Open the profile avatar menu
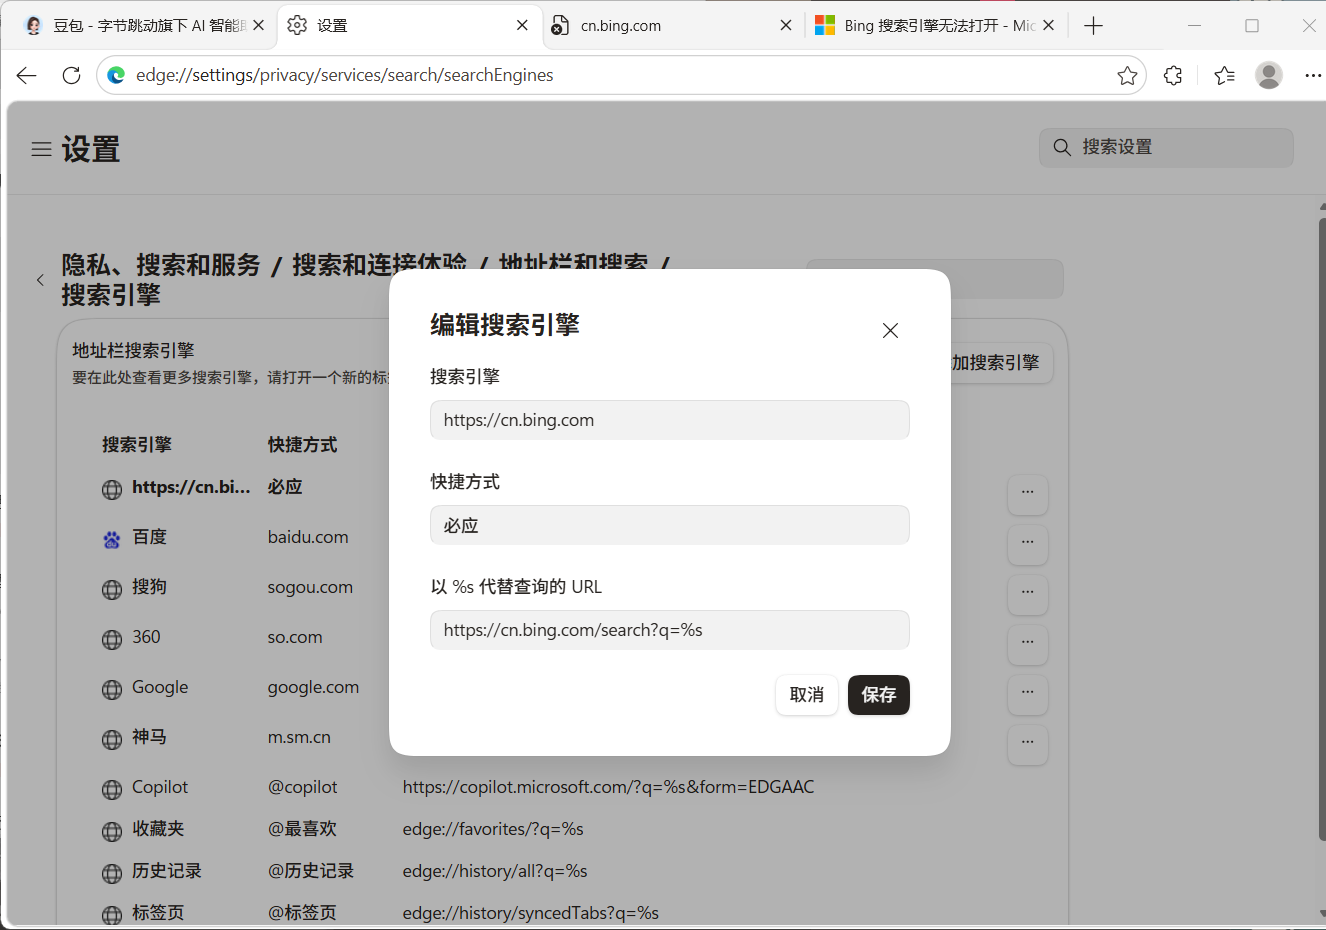This screenshot has height=930, width=1326. tap(1269, 75)
